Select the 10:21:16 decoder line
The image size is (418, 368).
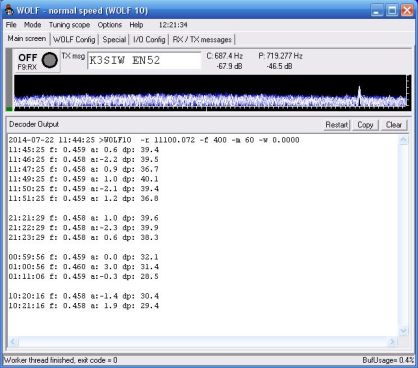click(x=84, y=306)
